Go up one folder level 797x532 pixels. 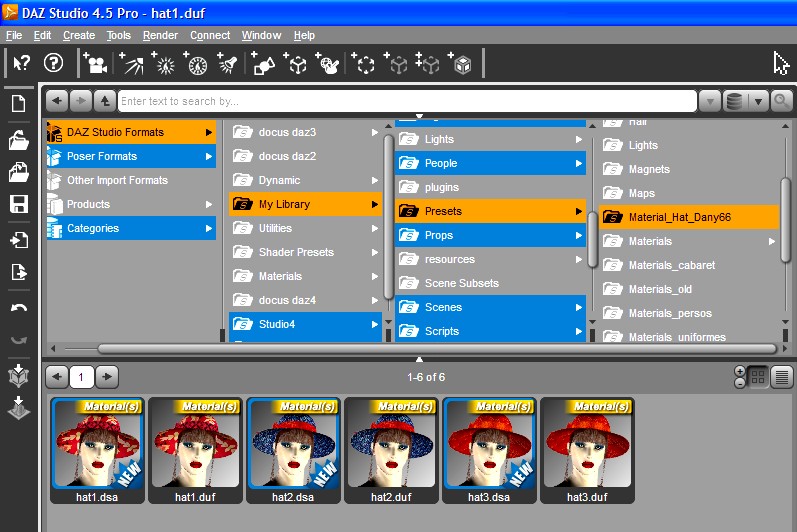click(x=105, y=101)
